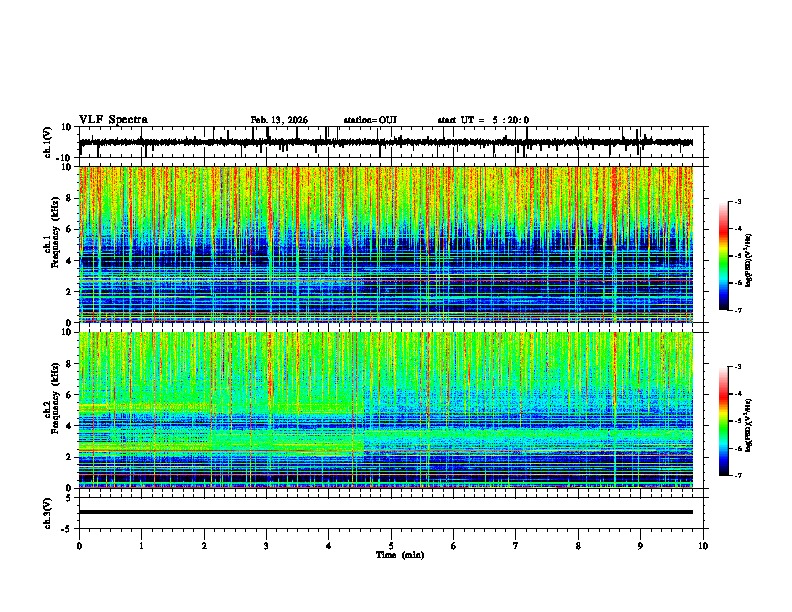Click the "Time (min)" x-axis label
This screenshot has width=792, height=612.
(400, 555)
